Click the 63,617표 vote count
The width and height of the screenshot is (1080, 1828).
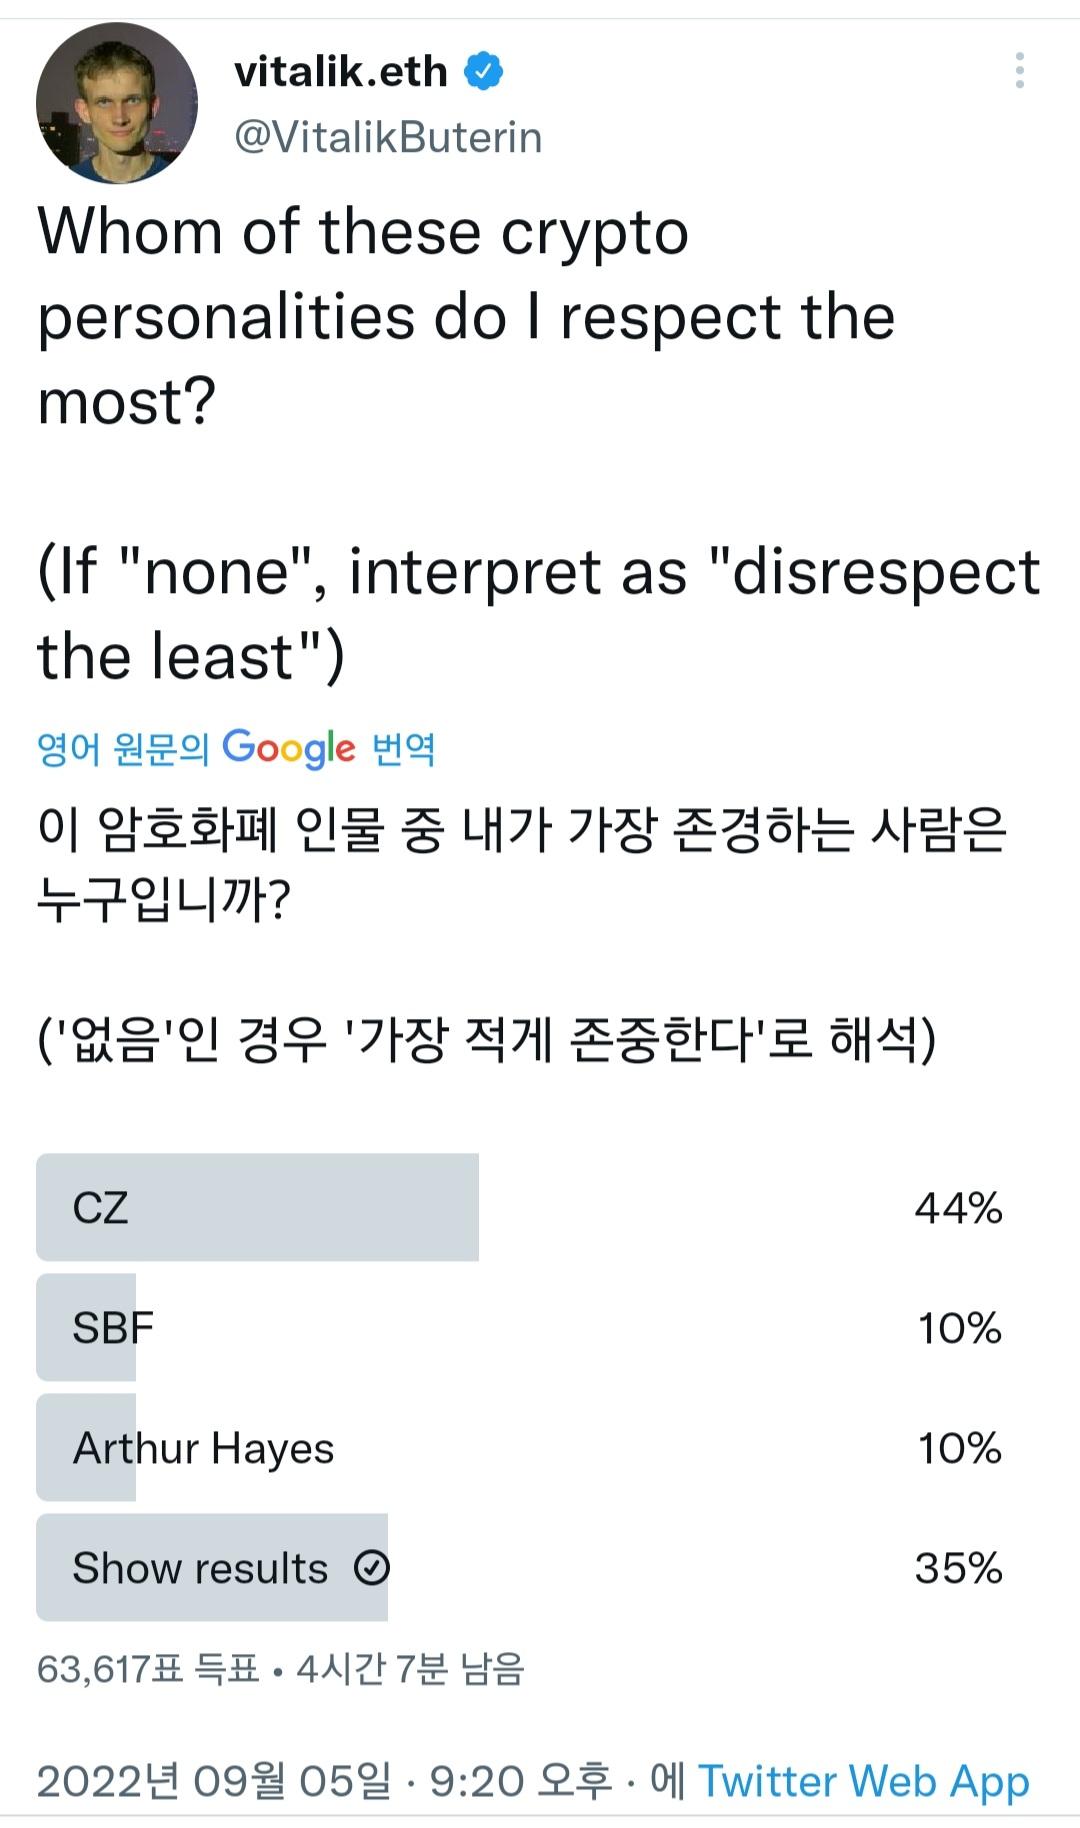(110, 1668)
